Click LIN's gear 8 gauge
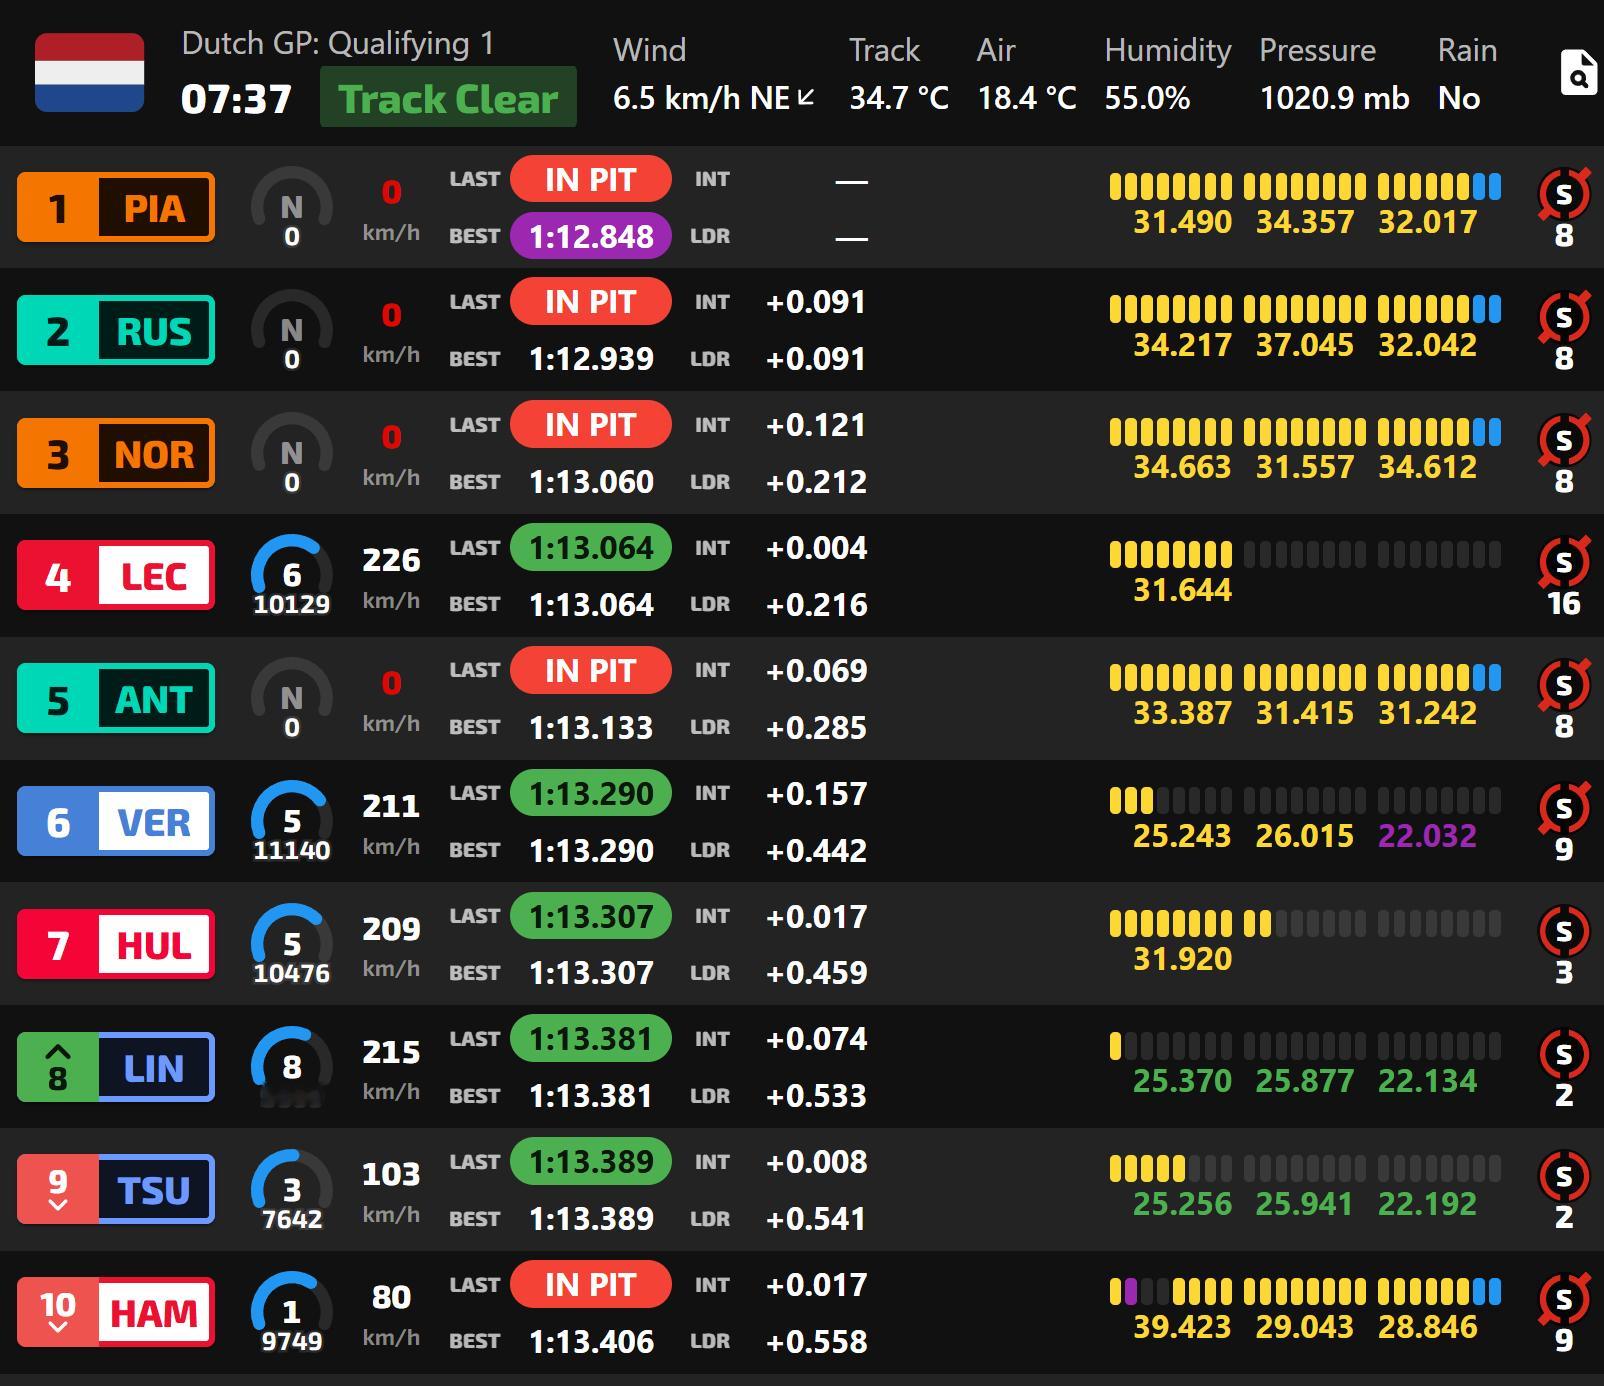The height and width of the screenshot is (1386, 1604). coord(291,1068)
